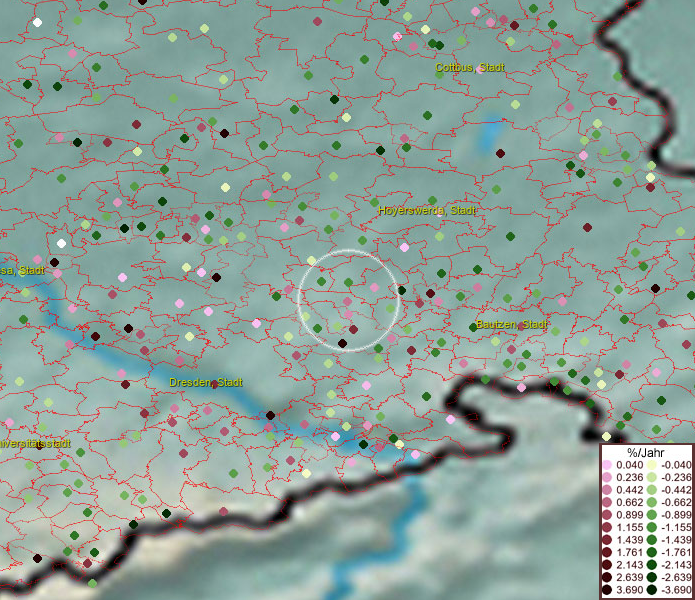
Task: Select the 0.899 legend color swatch
Action: pos(607,515)
